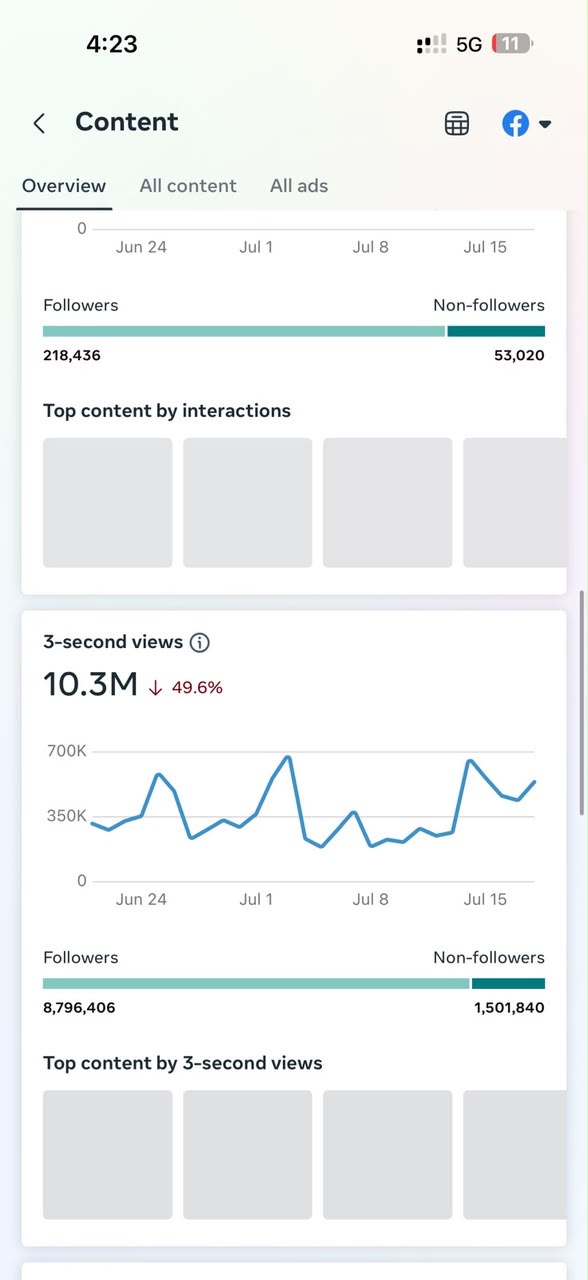
Task: Switch to the All ads tab
Action: 299,186
